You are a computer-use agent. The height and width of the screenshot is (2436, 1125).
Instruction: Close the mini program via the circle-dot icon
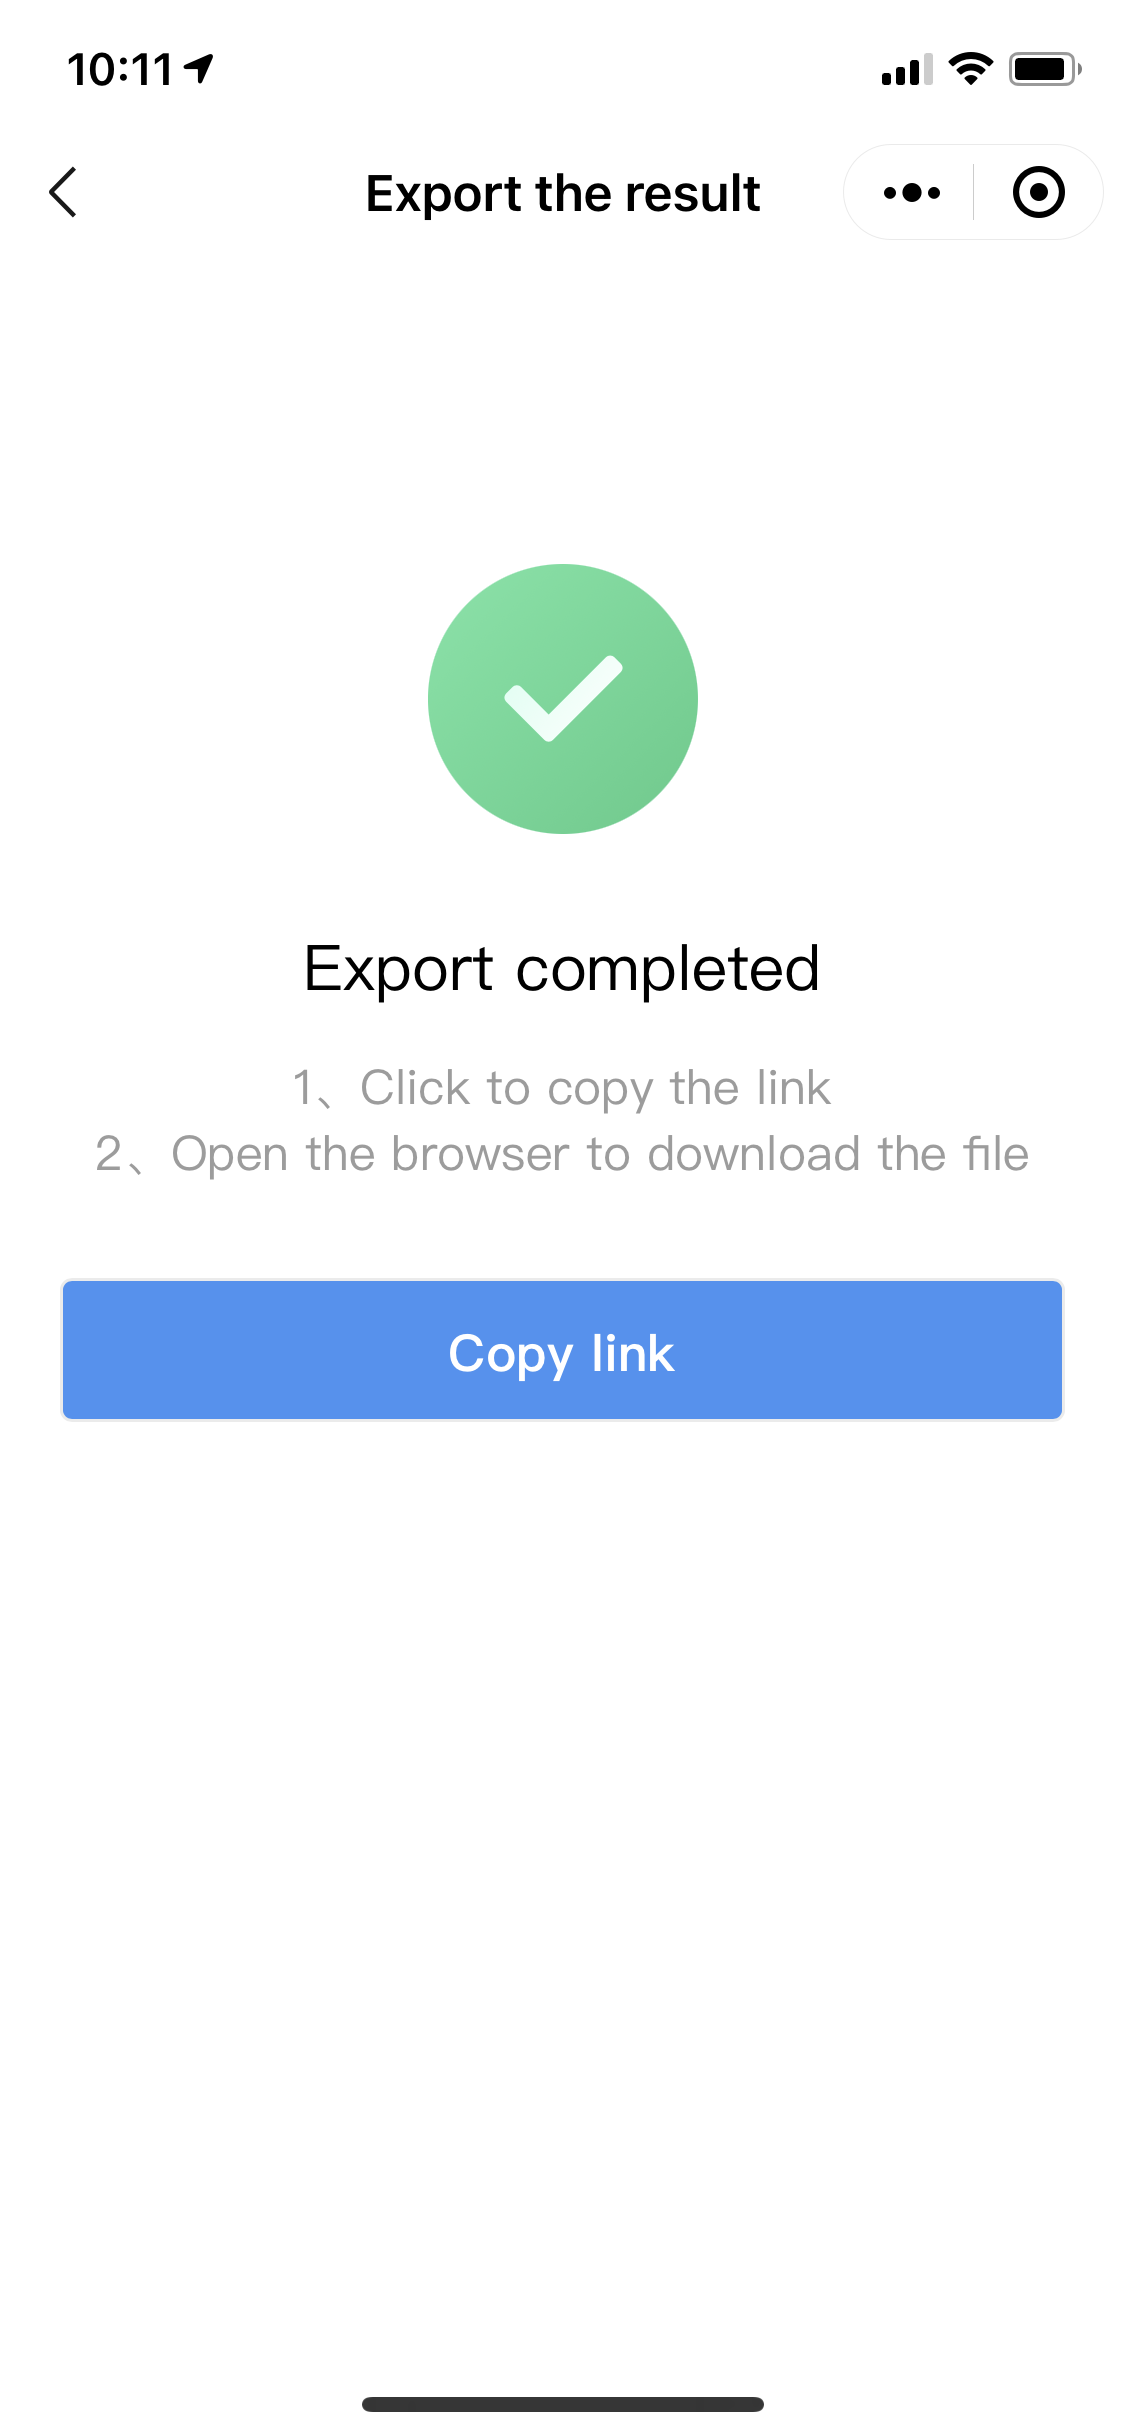coord(1038,192)
